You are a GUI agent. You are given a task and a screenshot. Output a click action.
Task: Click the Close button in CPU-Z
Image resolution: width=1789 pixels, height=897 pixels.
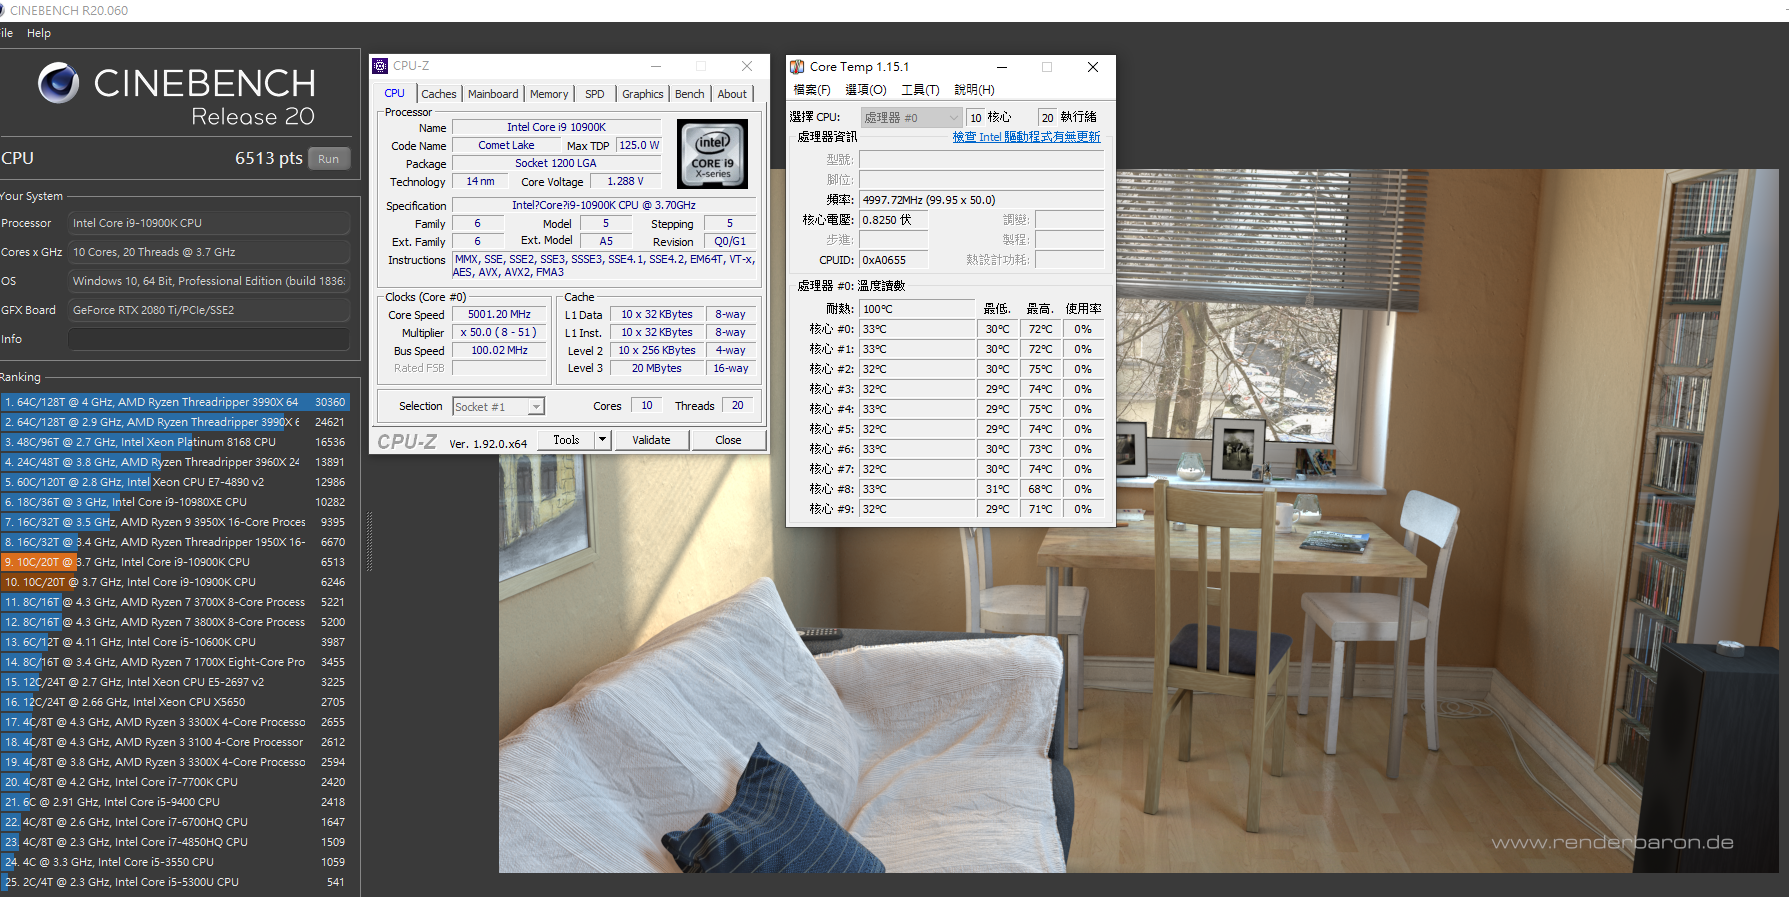tap(728, 440)
